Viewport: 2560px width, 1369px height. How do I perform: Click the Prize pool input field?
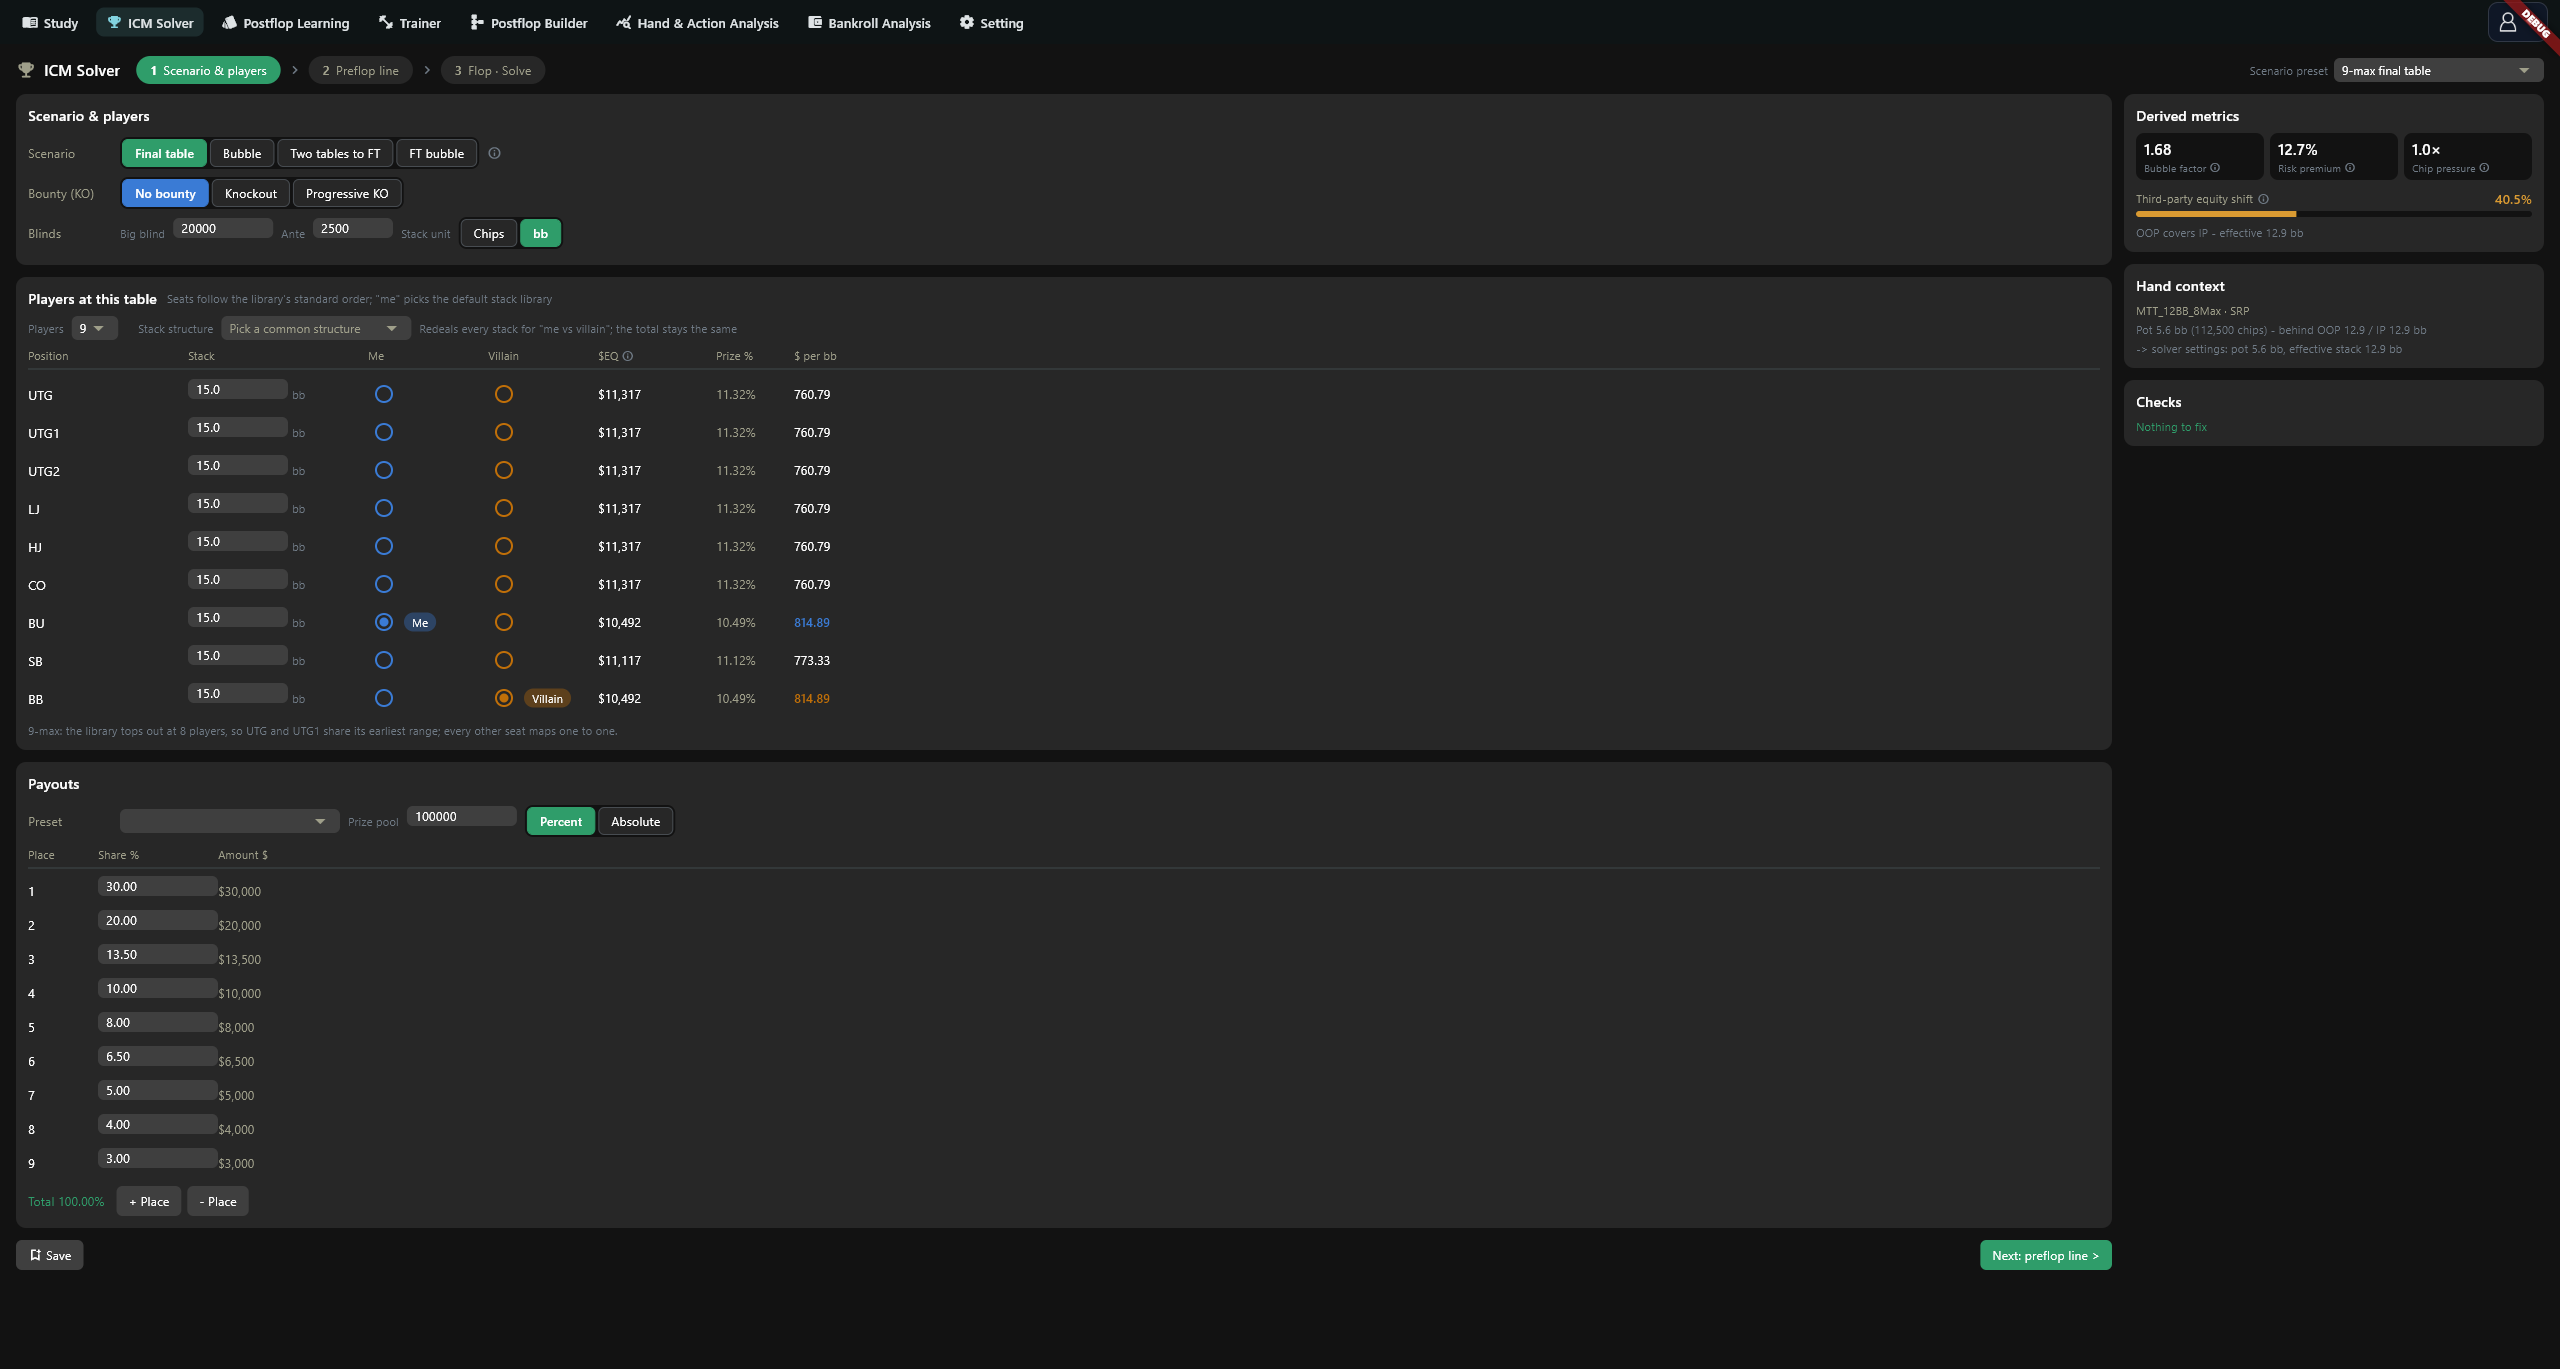[x=461, y=816]
